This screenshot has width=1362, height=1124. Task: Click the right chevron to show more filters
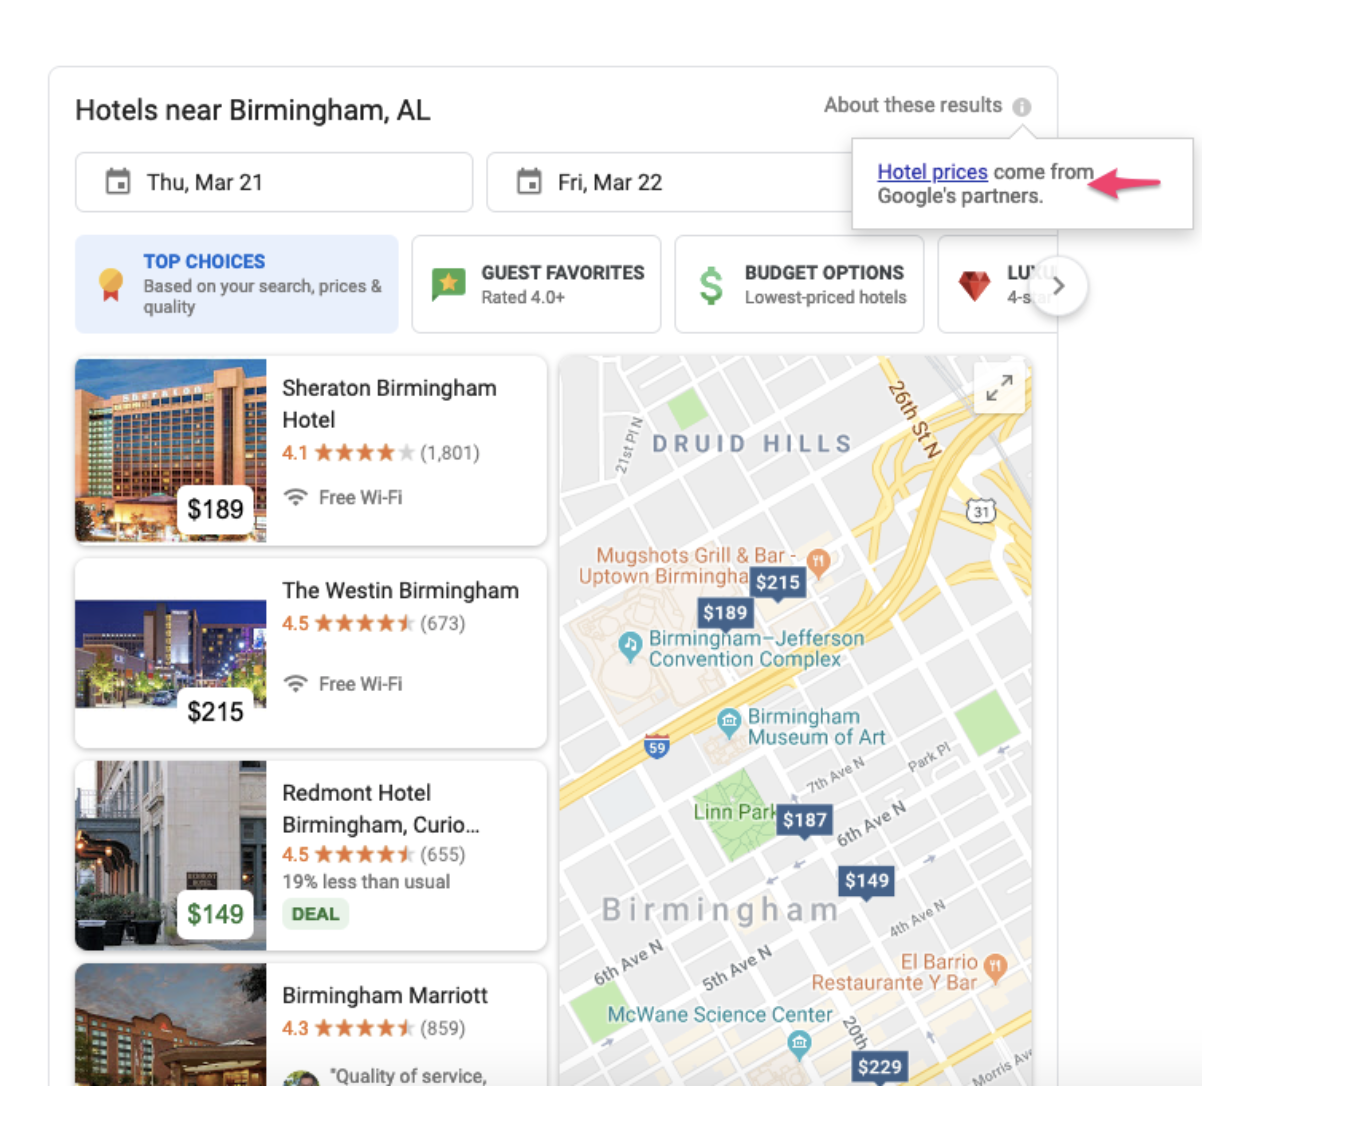pos(1059,286)
